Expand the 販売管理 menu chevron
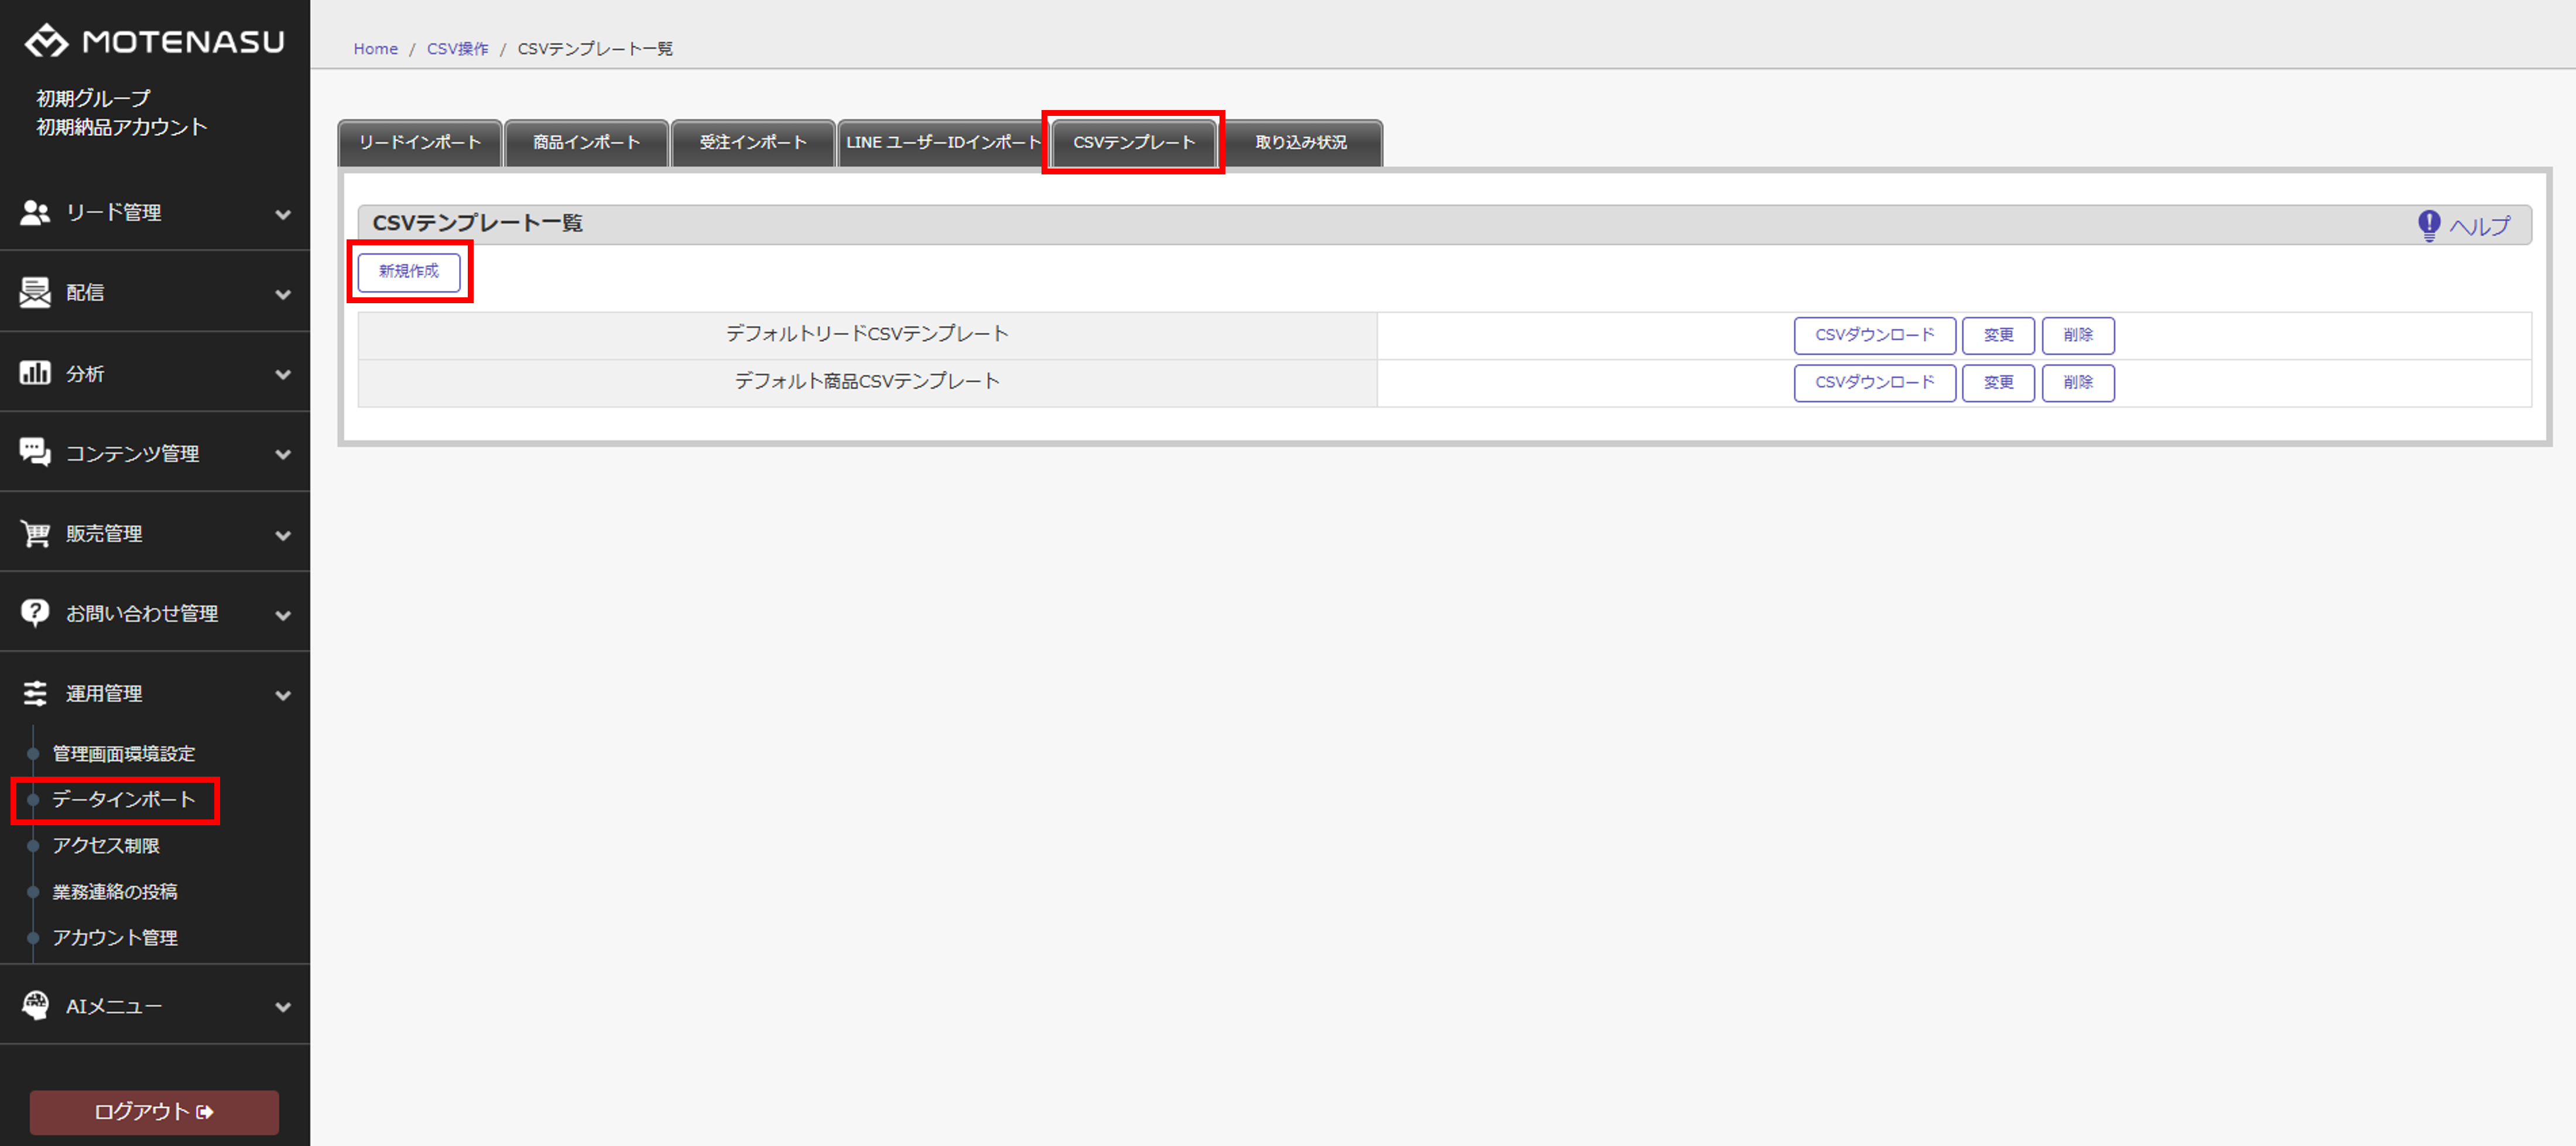2576x1146 pixels. pos(283,535)
